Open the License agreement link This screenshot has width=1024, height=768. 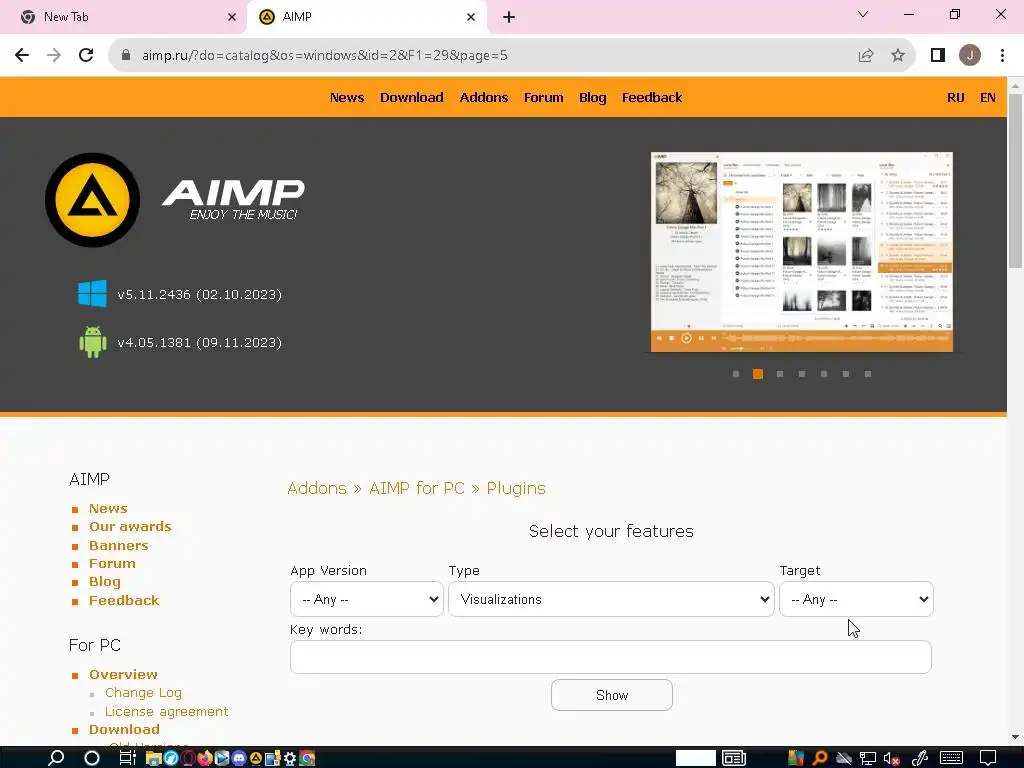167,711
